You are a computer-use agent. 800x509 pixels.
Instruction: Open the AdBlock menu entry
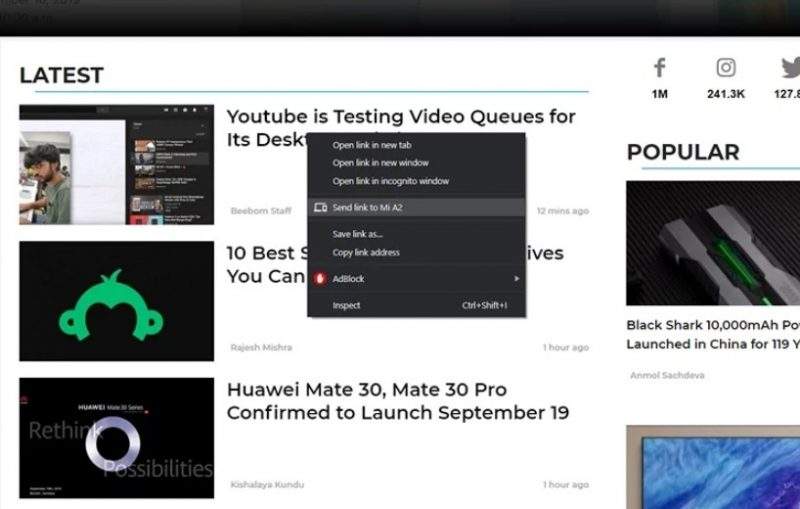(416, 278)
